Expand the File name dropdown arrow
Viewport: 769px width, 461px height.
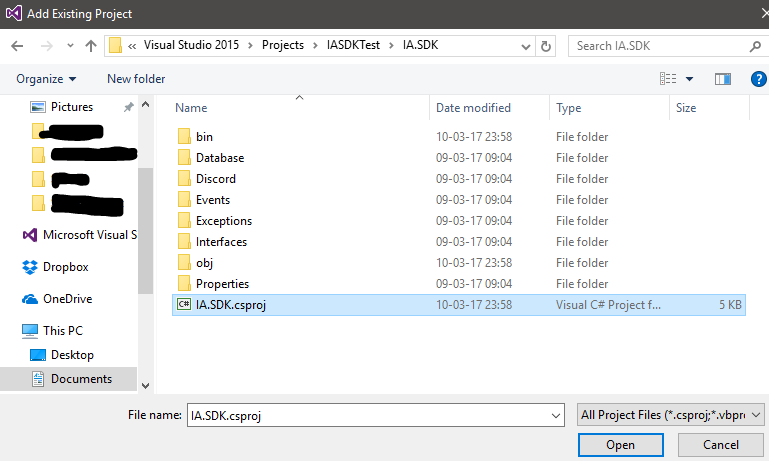tap(556, 416)
